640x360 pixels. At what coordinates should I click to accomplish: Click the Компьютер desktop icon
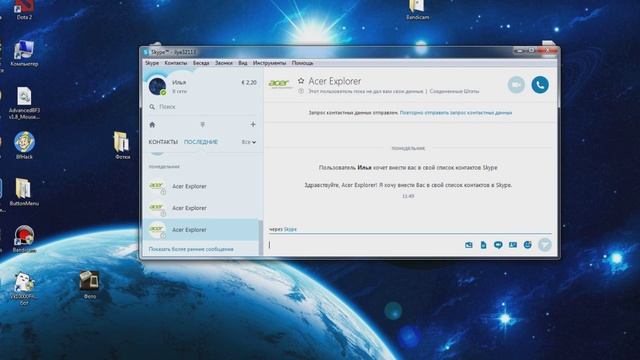[x=24, y=53]
